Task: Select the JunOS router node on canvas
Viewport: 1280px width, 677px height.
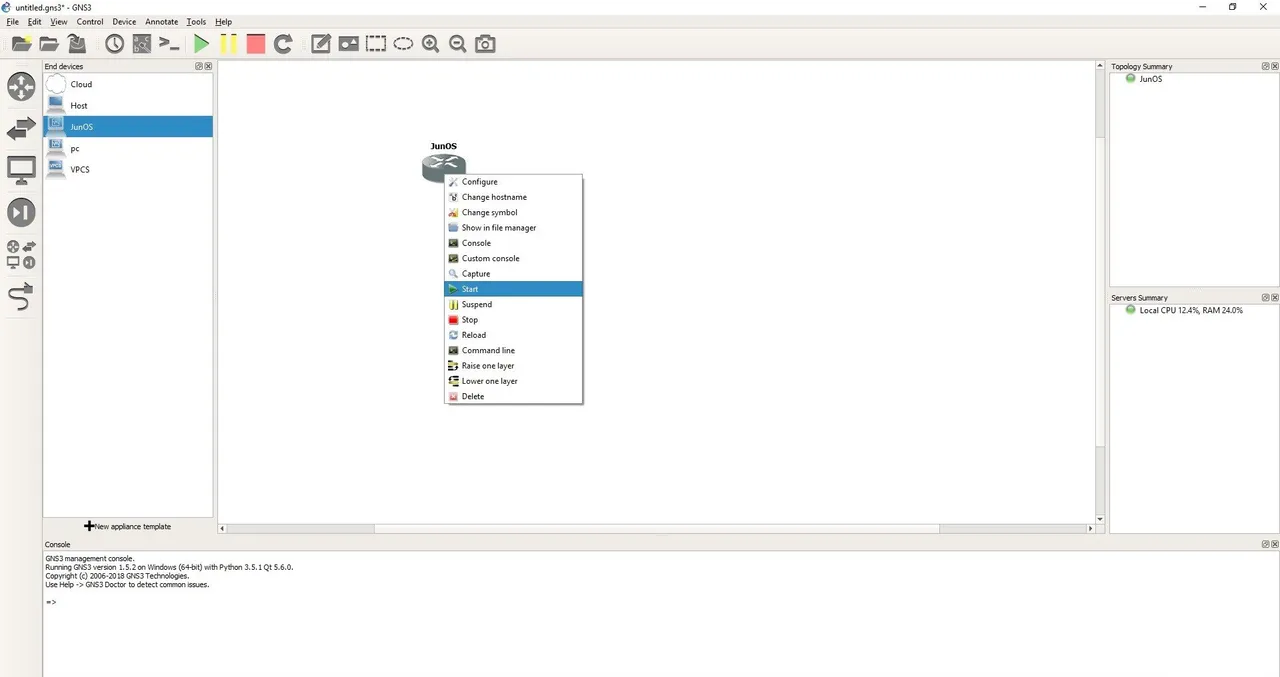Action: tap(443, 167)
